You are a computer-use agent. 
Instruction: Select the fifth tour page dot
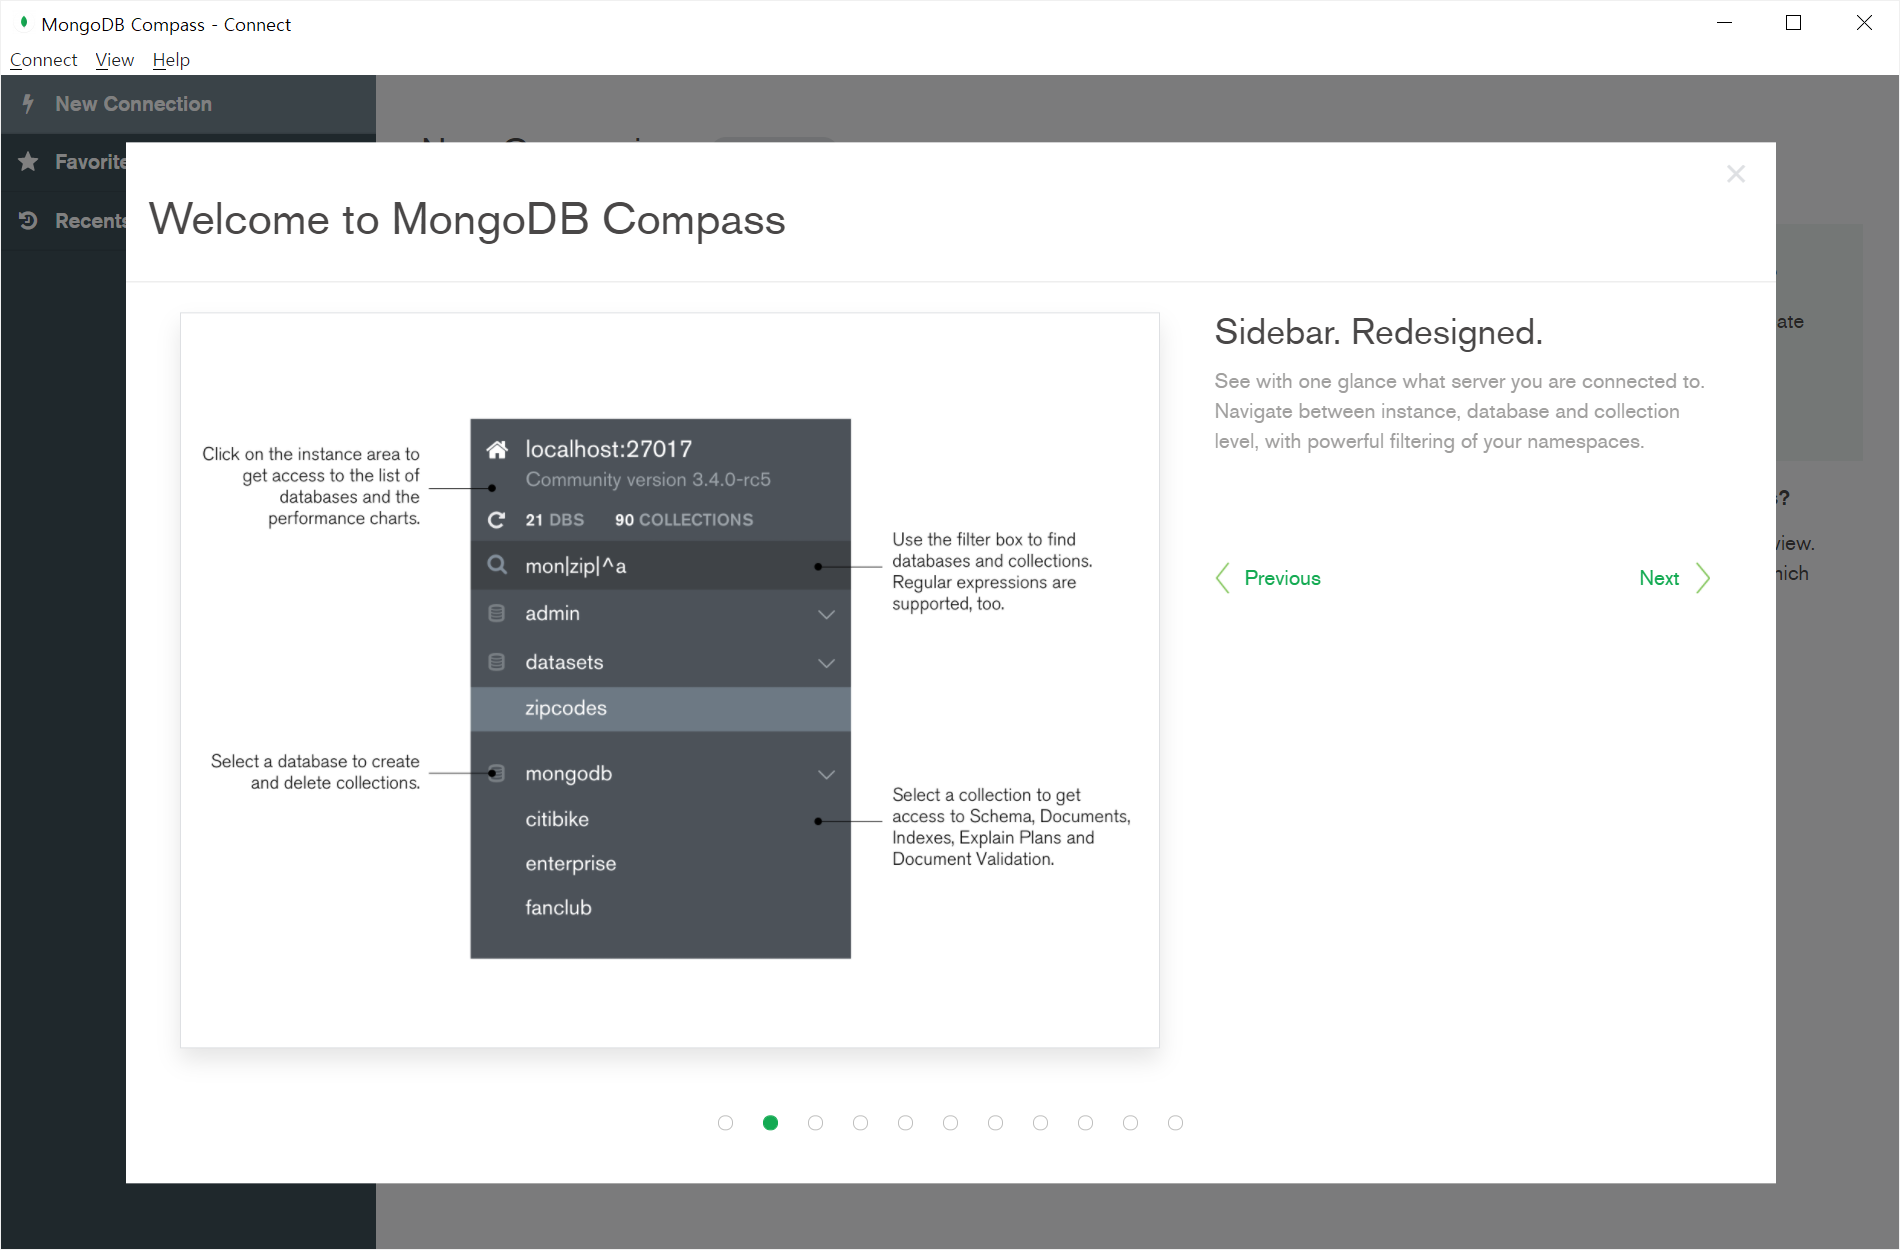click(905, 1123)
